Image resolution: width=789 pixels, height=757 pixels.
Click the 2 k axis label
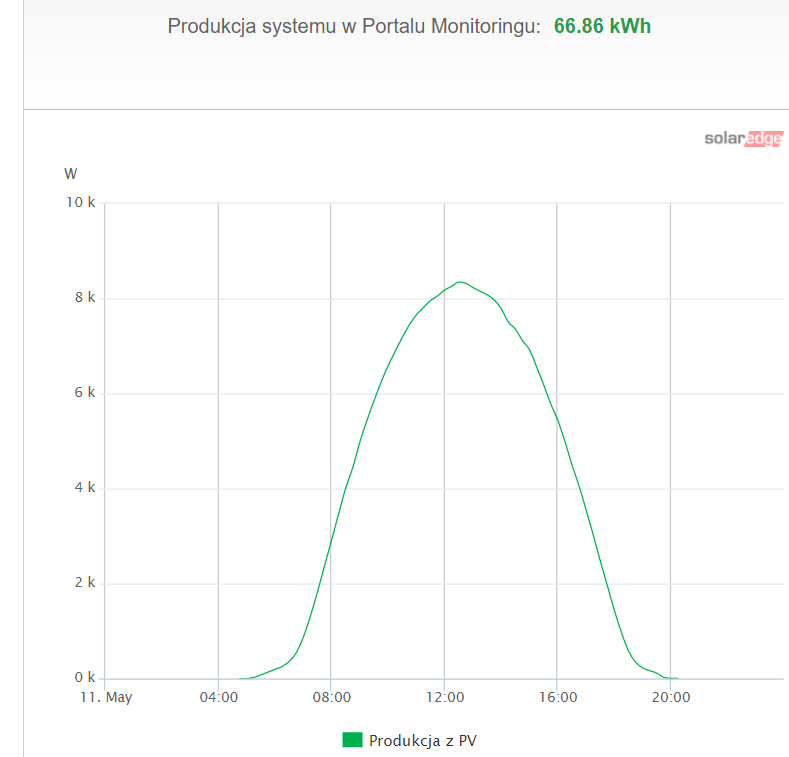click(x=85, y=582)
